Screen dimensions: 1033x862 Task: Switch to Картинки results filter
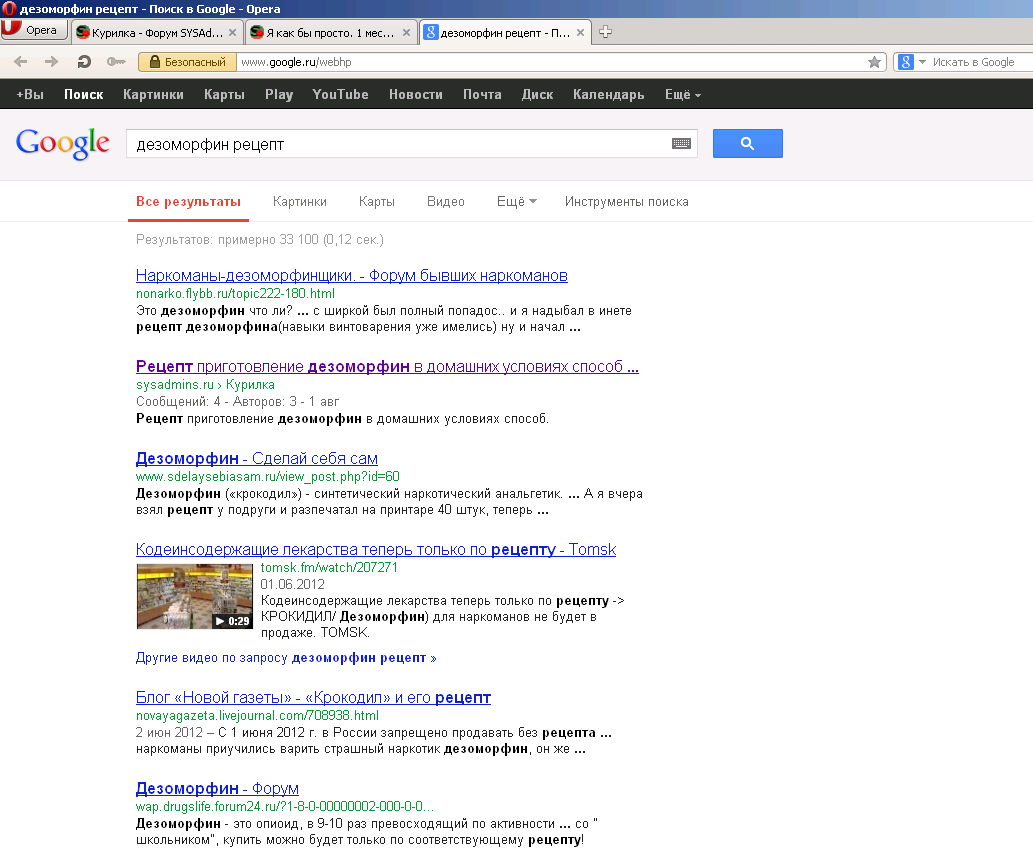click(x=300, y=202)
